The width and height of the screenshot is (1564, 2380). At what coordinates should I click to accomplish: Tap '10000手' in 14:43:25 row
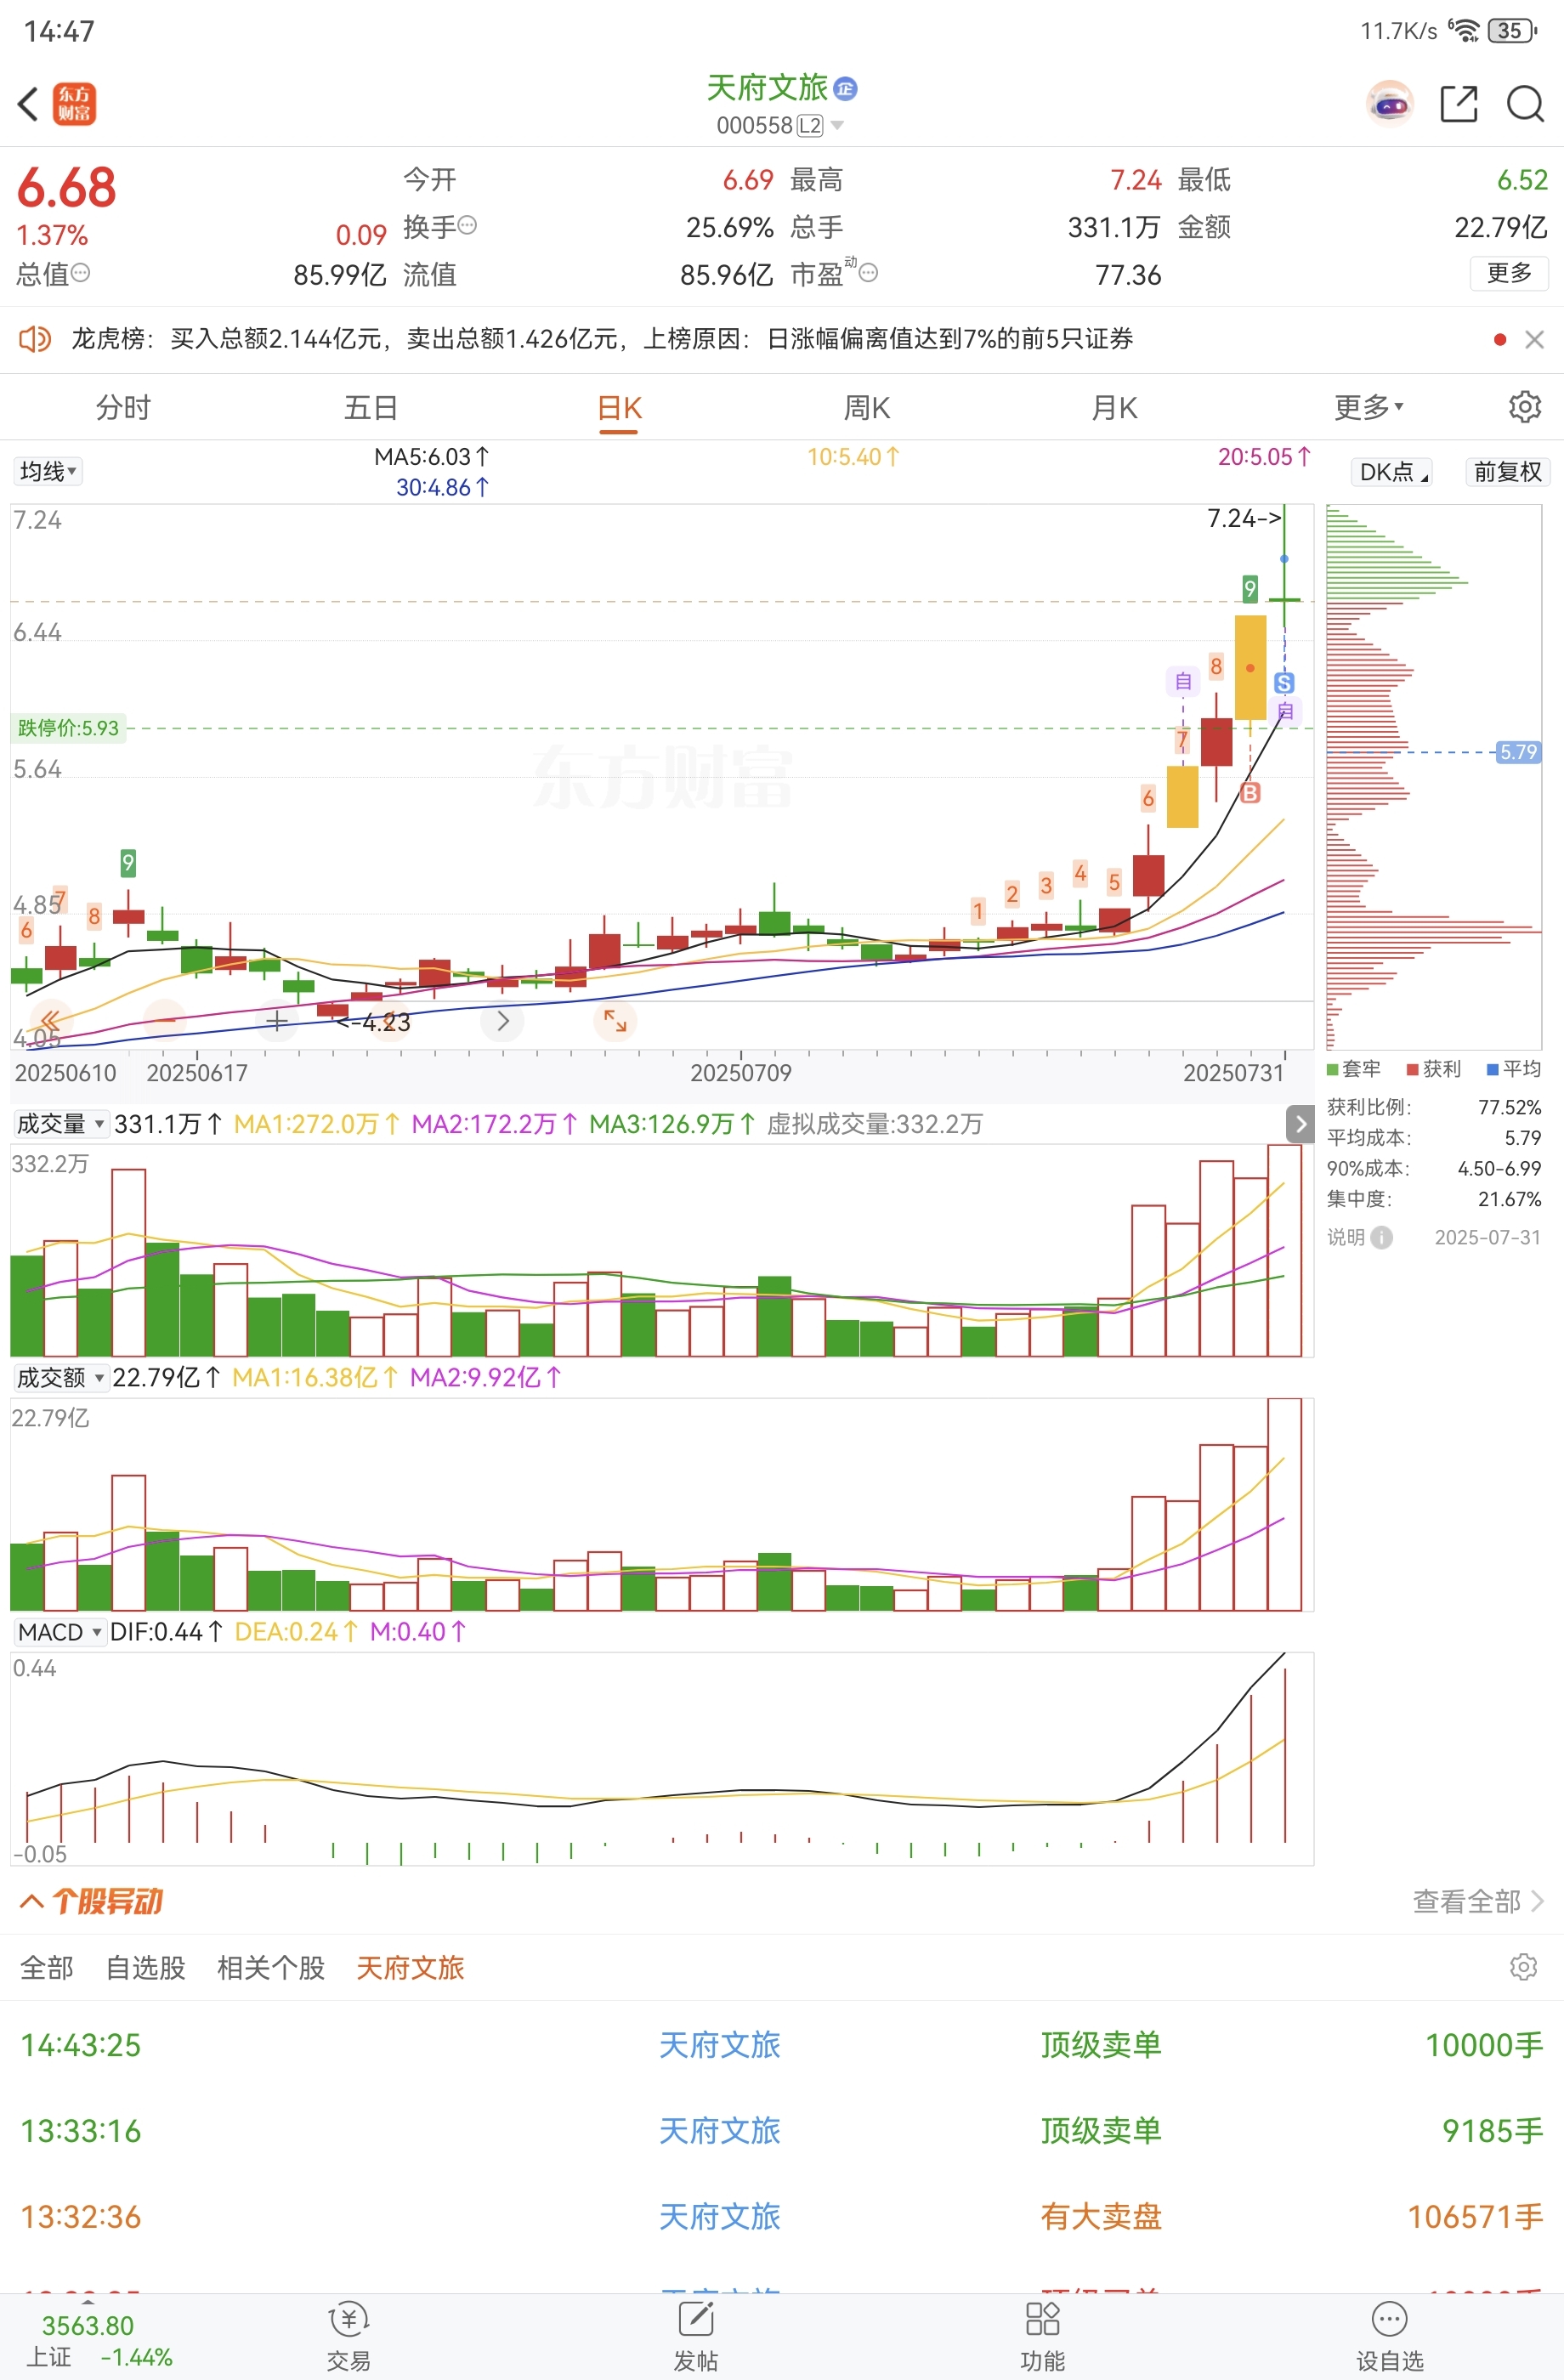coord(1484,2045)
